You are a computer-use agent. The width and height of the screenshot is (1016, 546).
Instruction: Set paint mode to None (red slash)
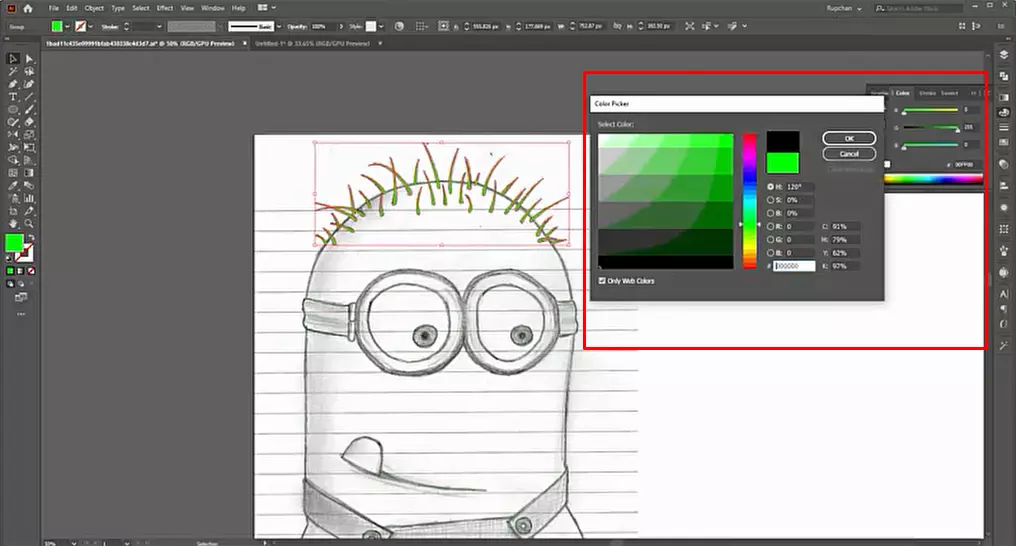(31, 271)
